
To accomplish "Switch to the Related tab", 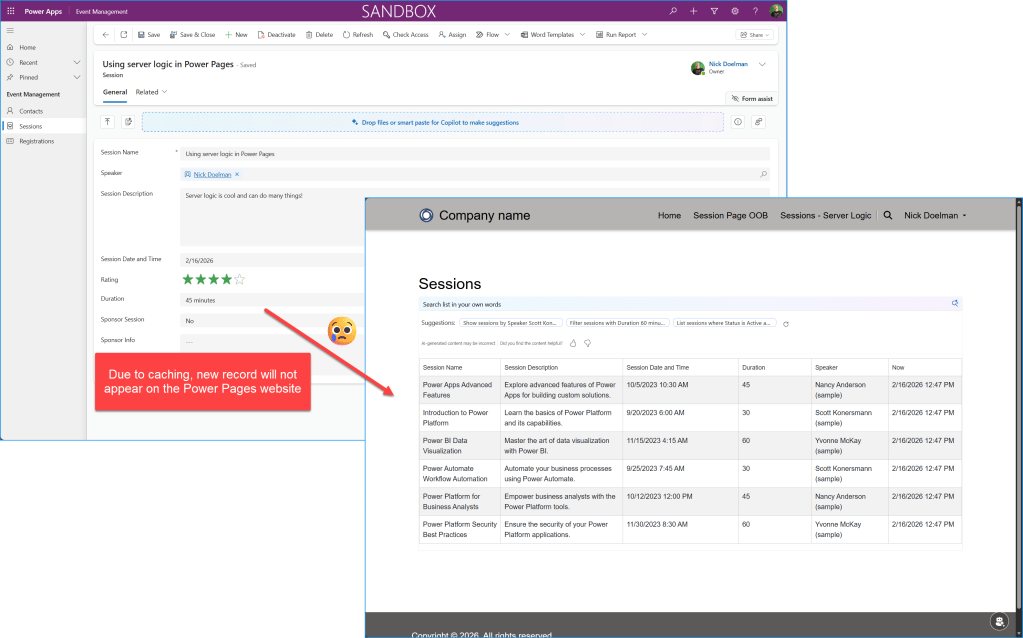I will pyautogui.click(x=151, y=92).
